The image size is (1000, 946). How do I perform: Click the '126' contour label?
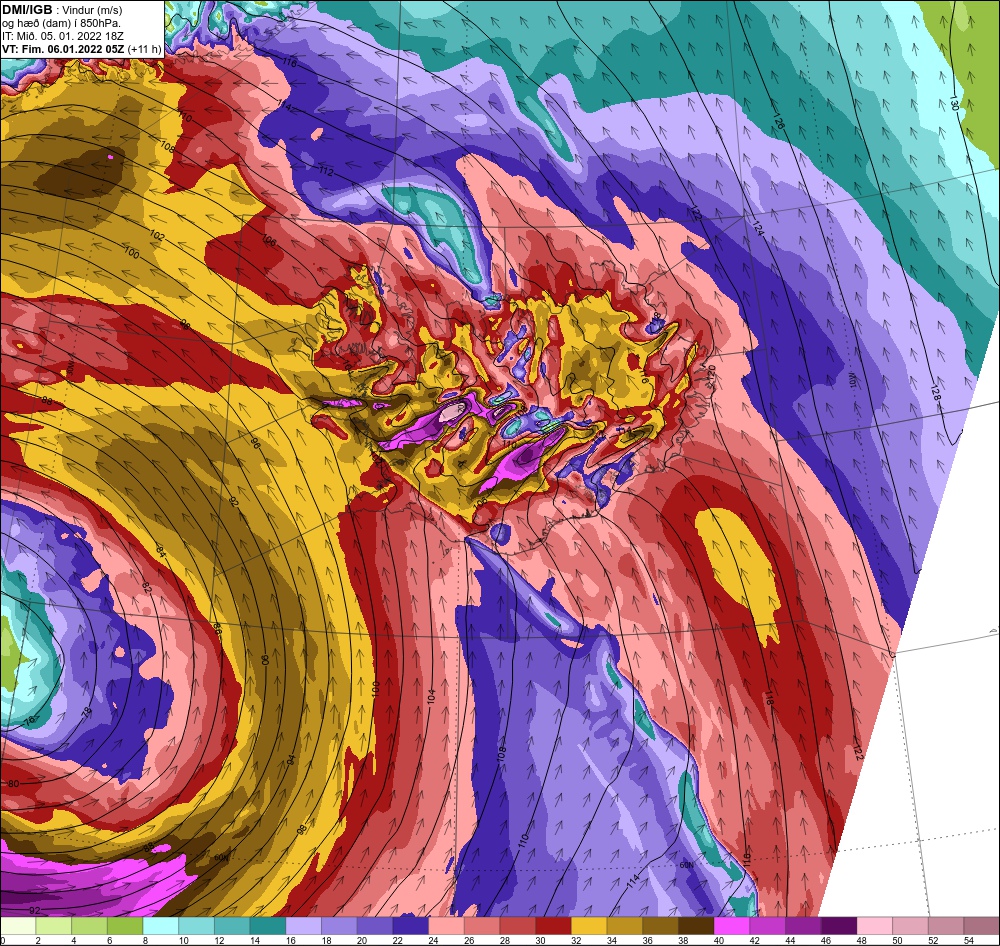[x=778, y=122]
